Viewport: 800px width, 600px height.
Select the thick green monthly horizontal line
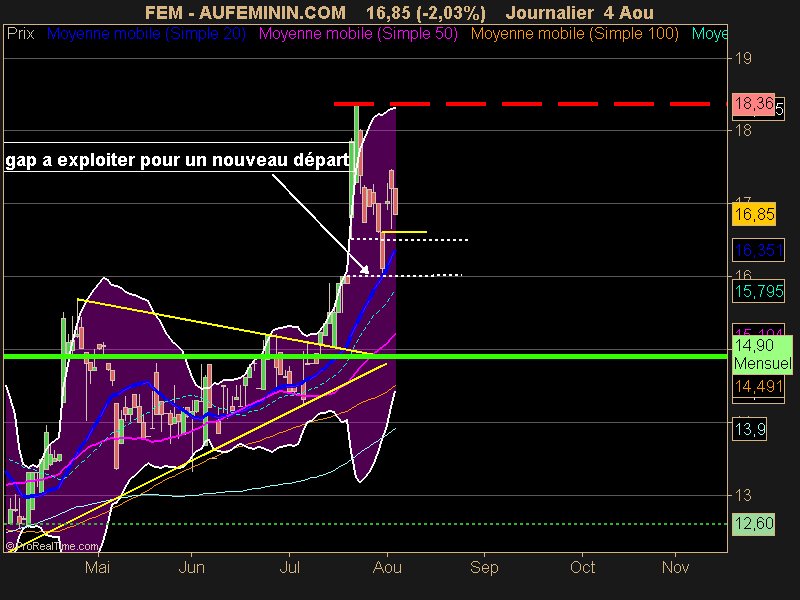click(365, 356)
